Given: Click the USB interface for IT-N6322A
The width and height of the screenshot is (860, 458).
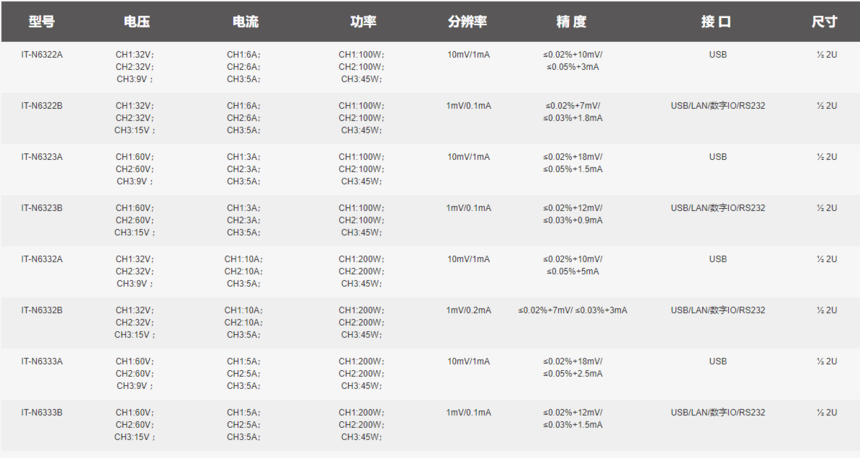Looking at the screenshot, I should tap(717, 55).
